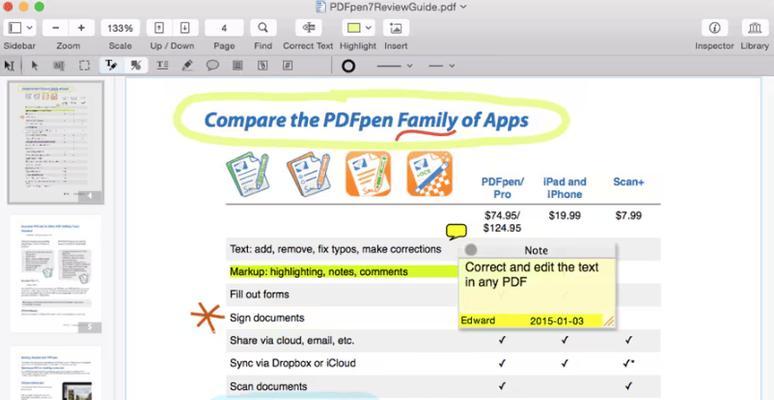Select the arrow Edit tool
The width and height of the screenshot is (774, 400).
[34, 65]
